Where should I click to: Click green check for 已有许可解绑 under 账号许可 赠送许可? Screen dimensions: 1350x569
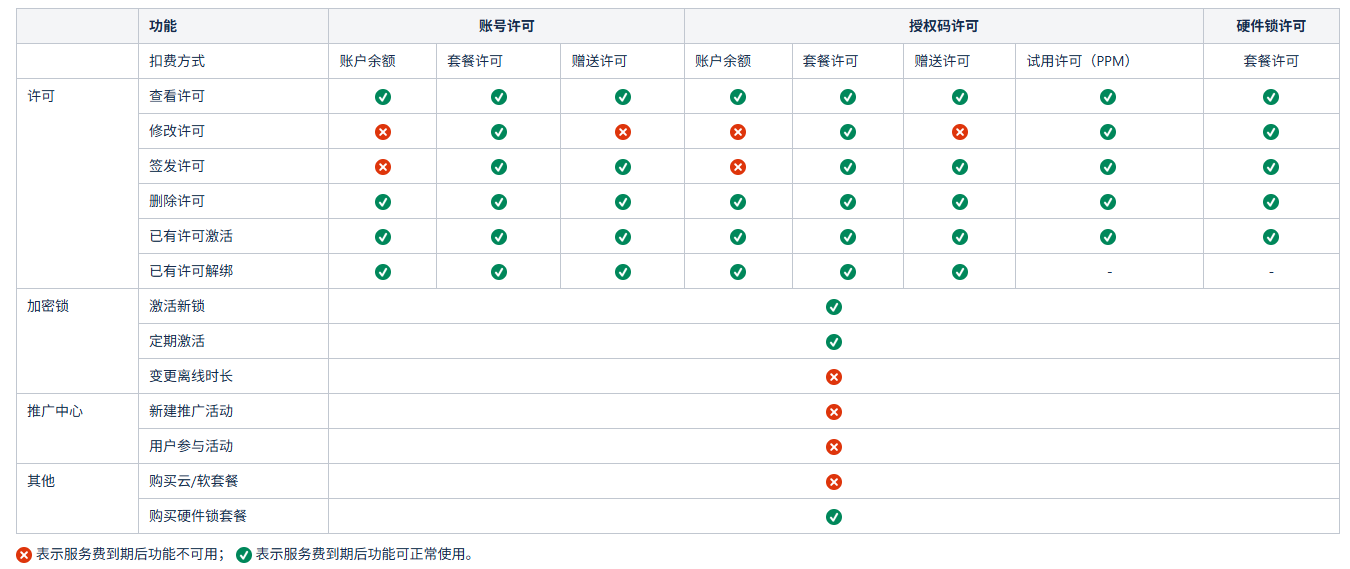click(x=623, y=272)
